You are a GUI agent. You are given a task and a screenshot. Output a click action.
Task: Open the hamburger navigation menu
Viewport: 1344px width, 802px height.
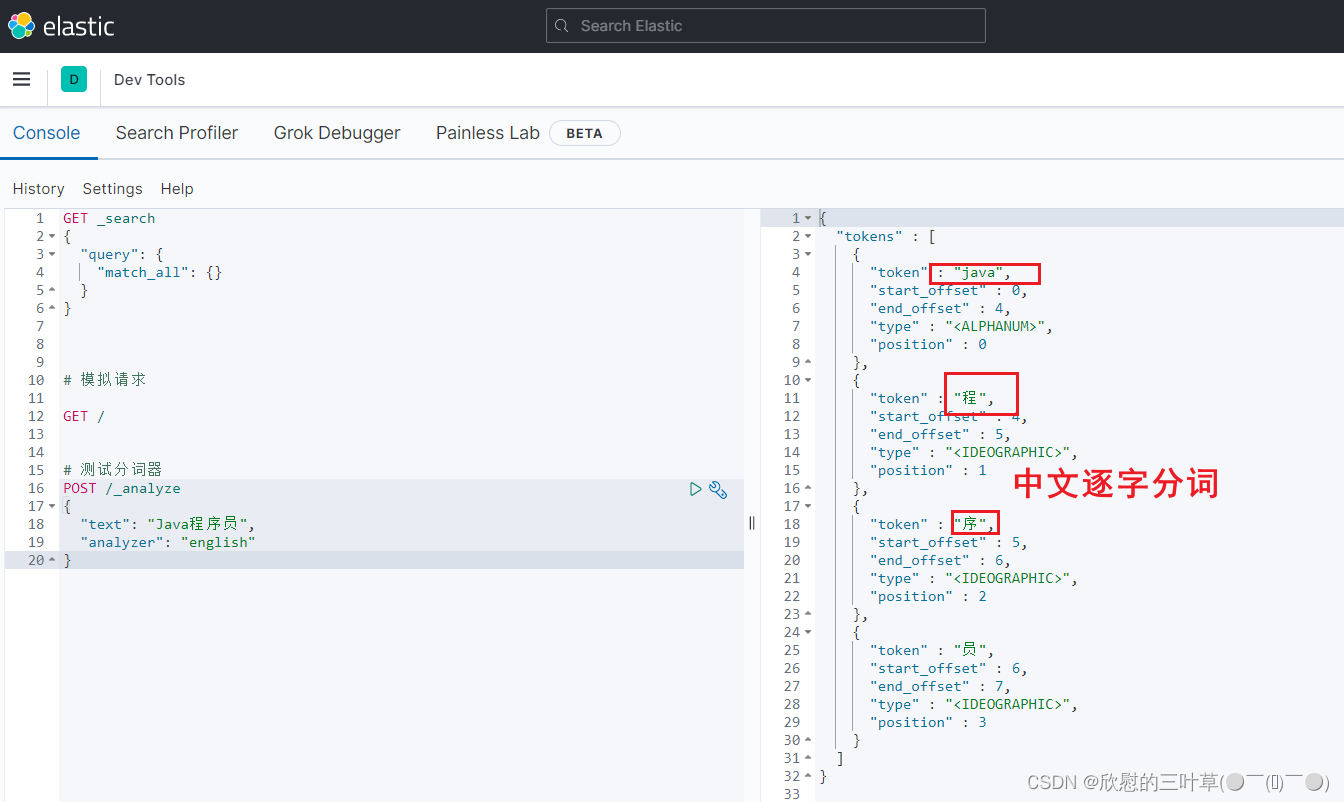pos(21,79)
